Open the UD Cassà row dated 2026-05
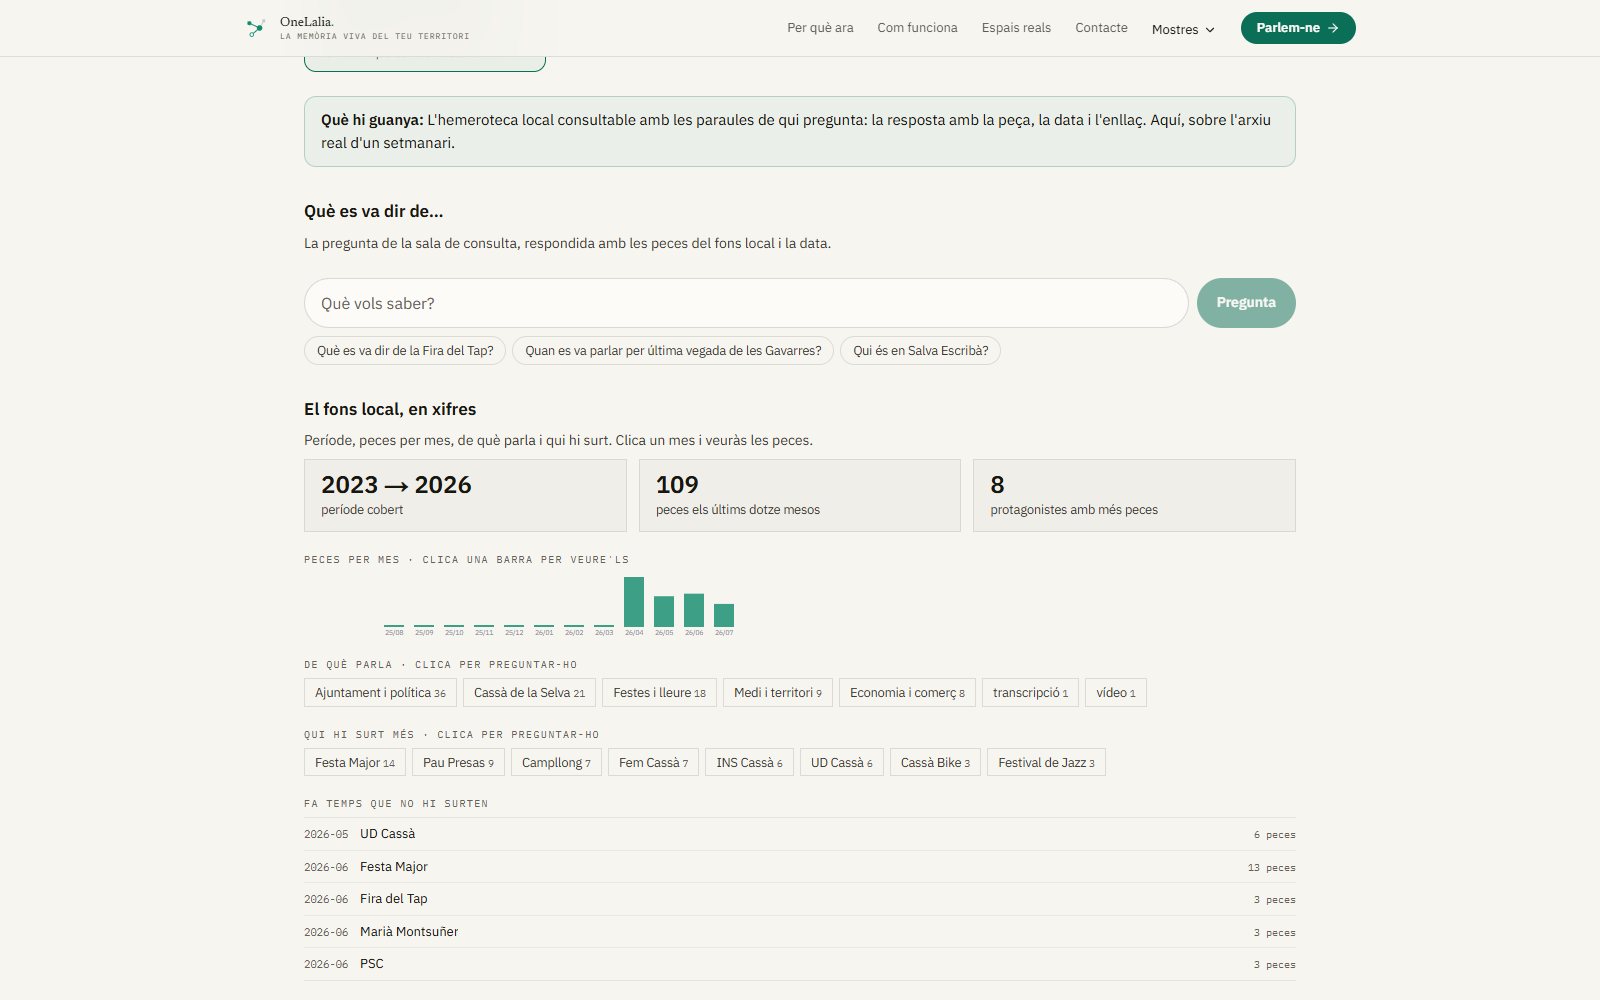 tap(800, 834)
